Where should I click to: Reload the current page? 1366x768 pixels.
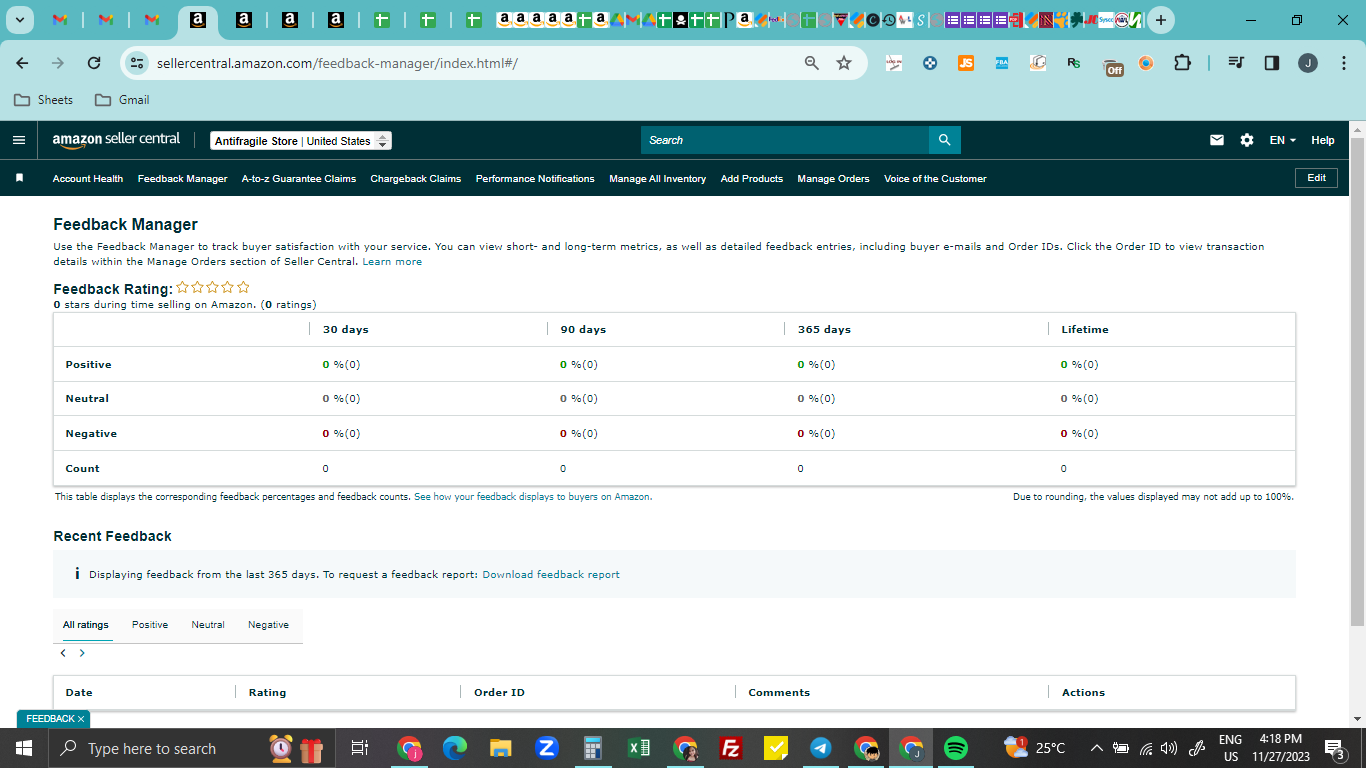click(94, 63)
